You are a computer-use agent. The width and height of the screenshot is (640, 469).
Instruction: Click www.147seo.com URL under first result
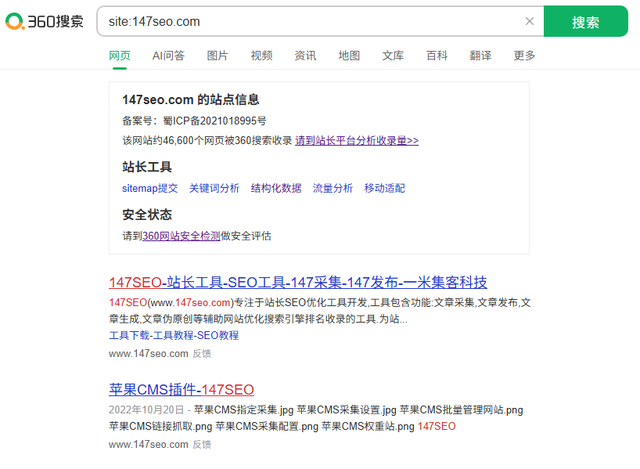(149, 353)
